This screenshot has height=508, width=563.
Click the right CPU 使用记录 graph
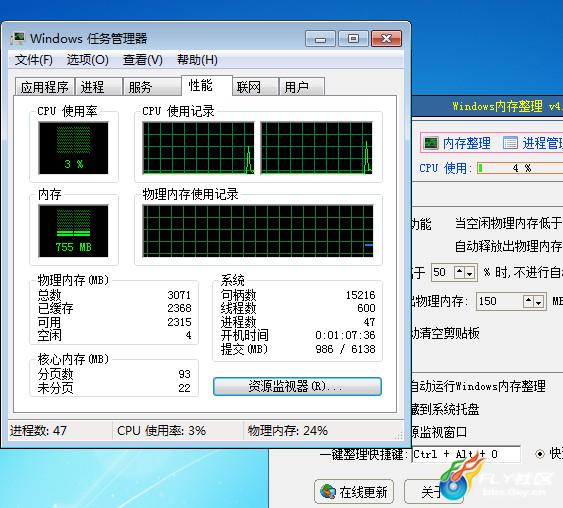pyautogui.click(x=316, y=148)
